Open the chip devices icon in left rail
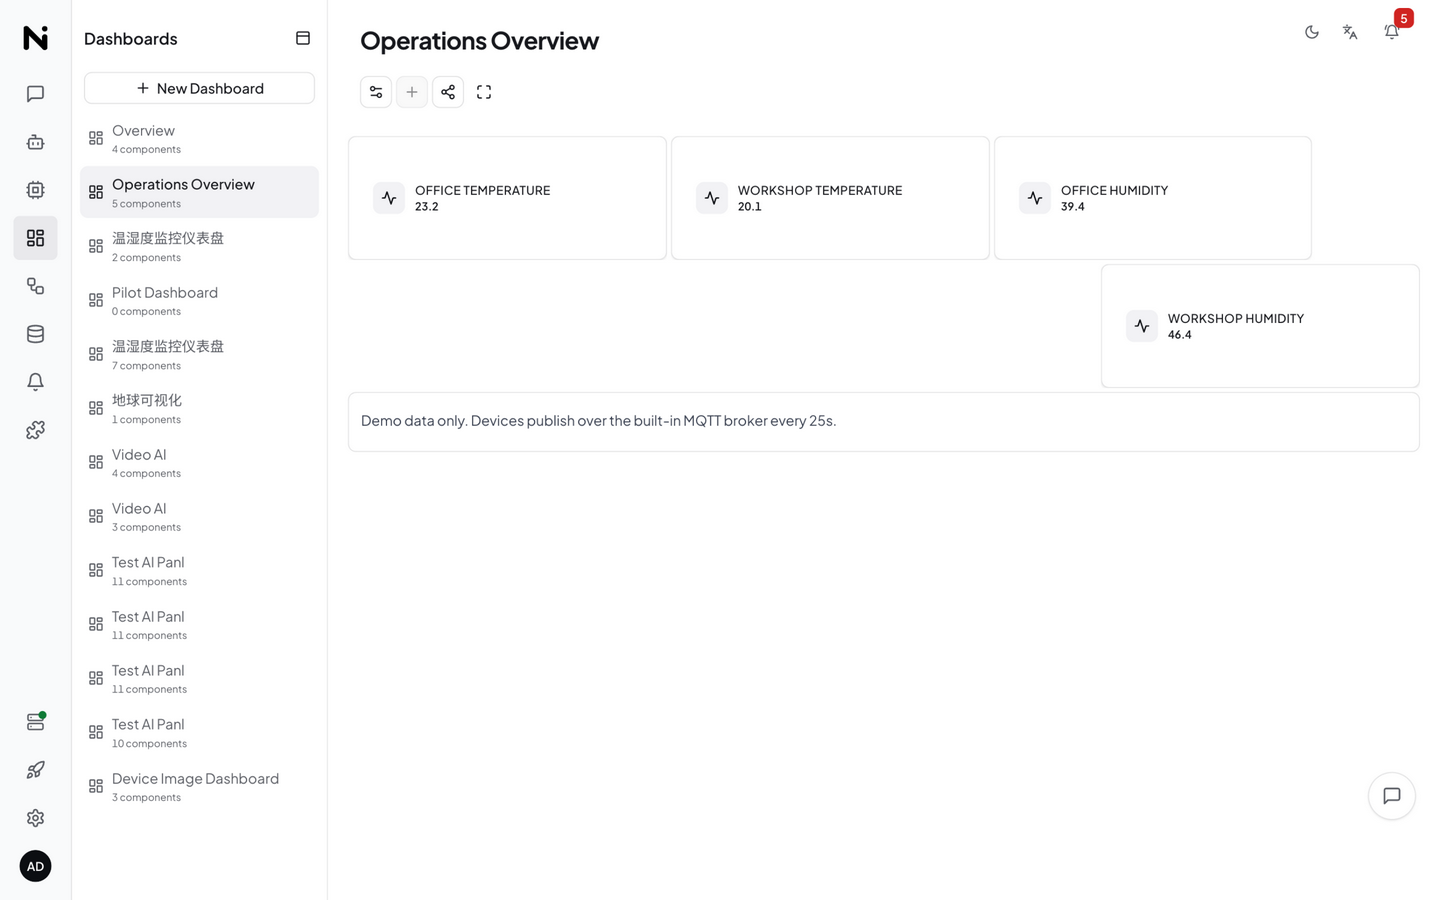 point(35,190)
